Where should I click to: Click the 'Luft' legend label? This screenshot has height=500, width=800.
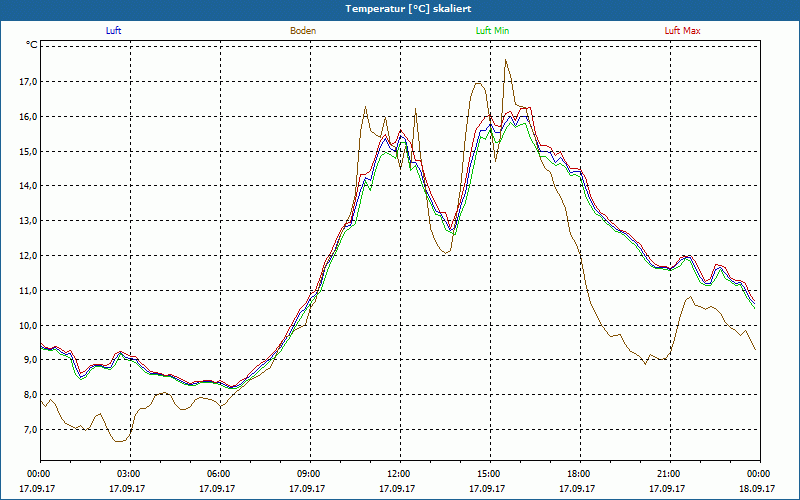click(113, 31)
